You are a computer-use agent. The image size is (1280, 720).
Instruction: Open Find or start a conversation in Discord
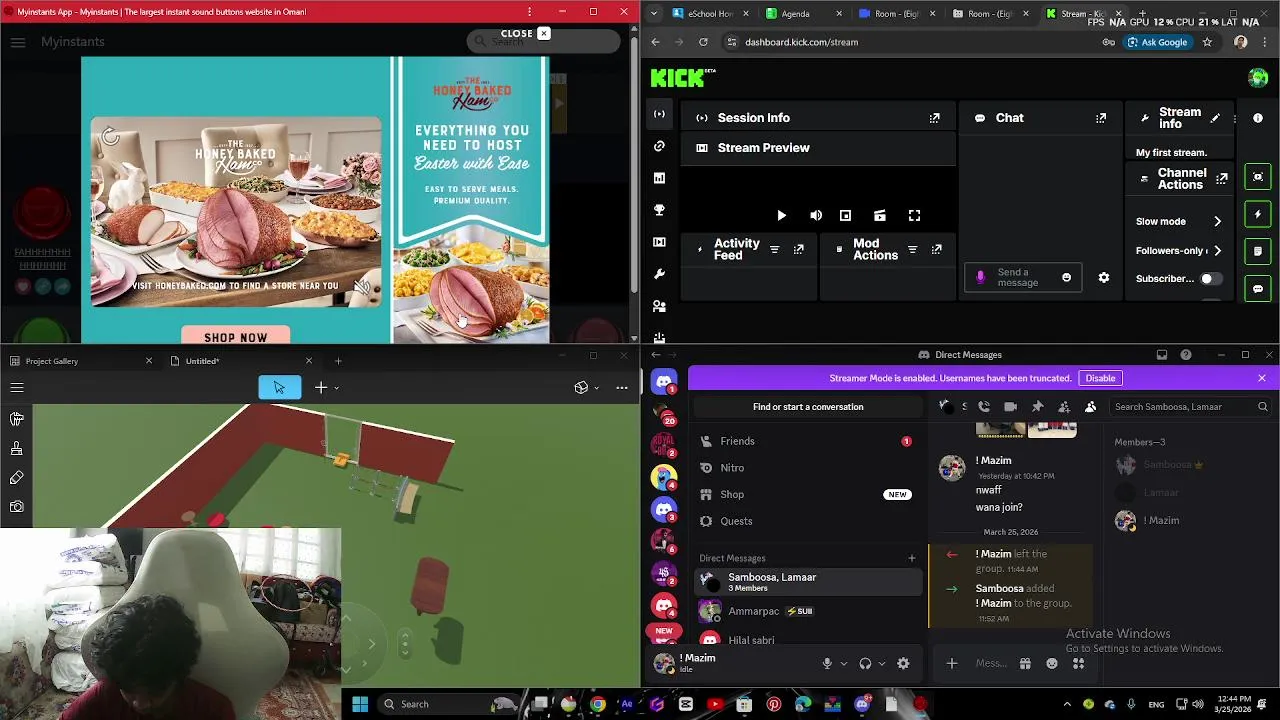[x=808, y=407]
